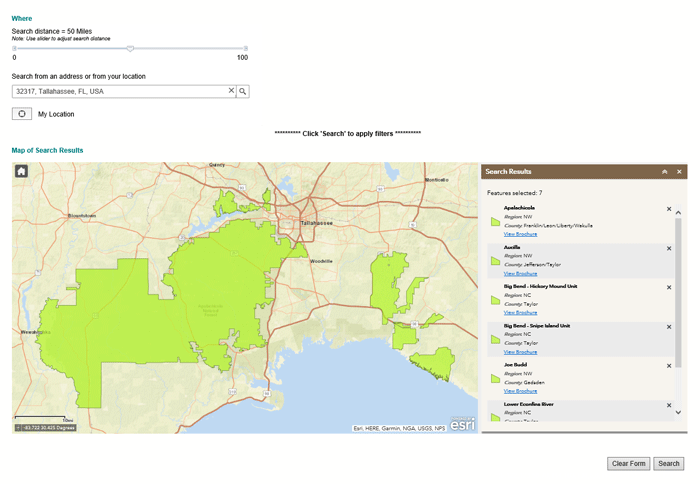Click the magnifier icon beside the address box
700x484 pixels.
click(x=243, y=91)
